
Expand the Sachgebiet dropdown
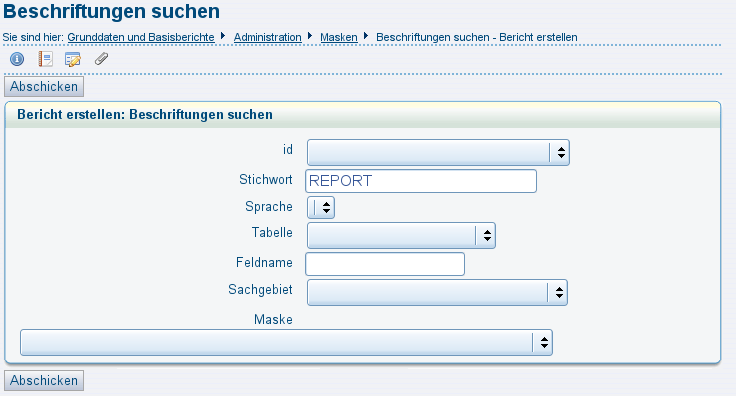pos(437,292)
